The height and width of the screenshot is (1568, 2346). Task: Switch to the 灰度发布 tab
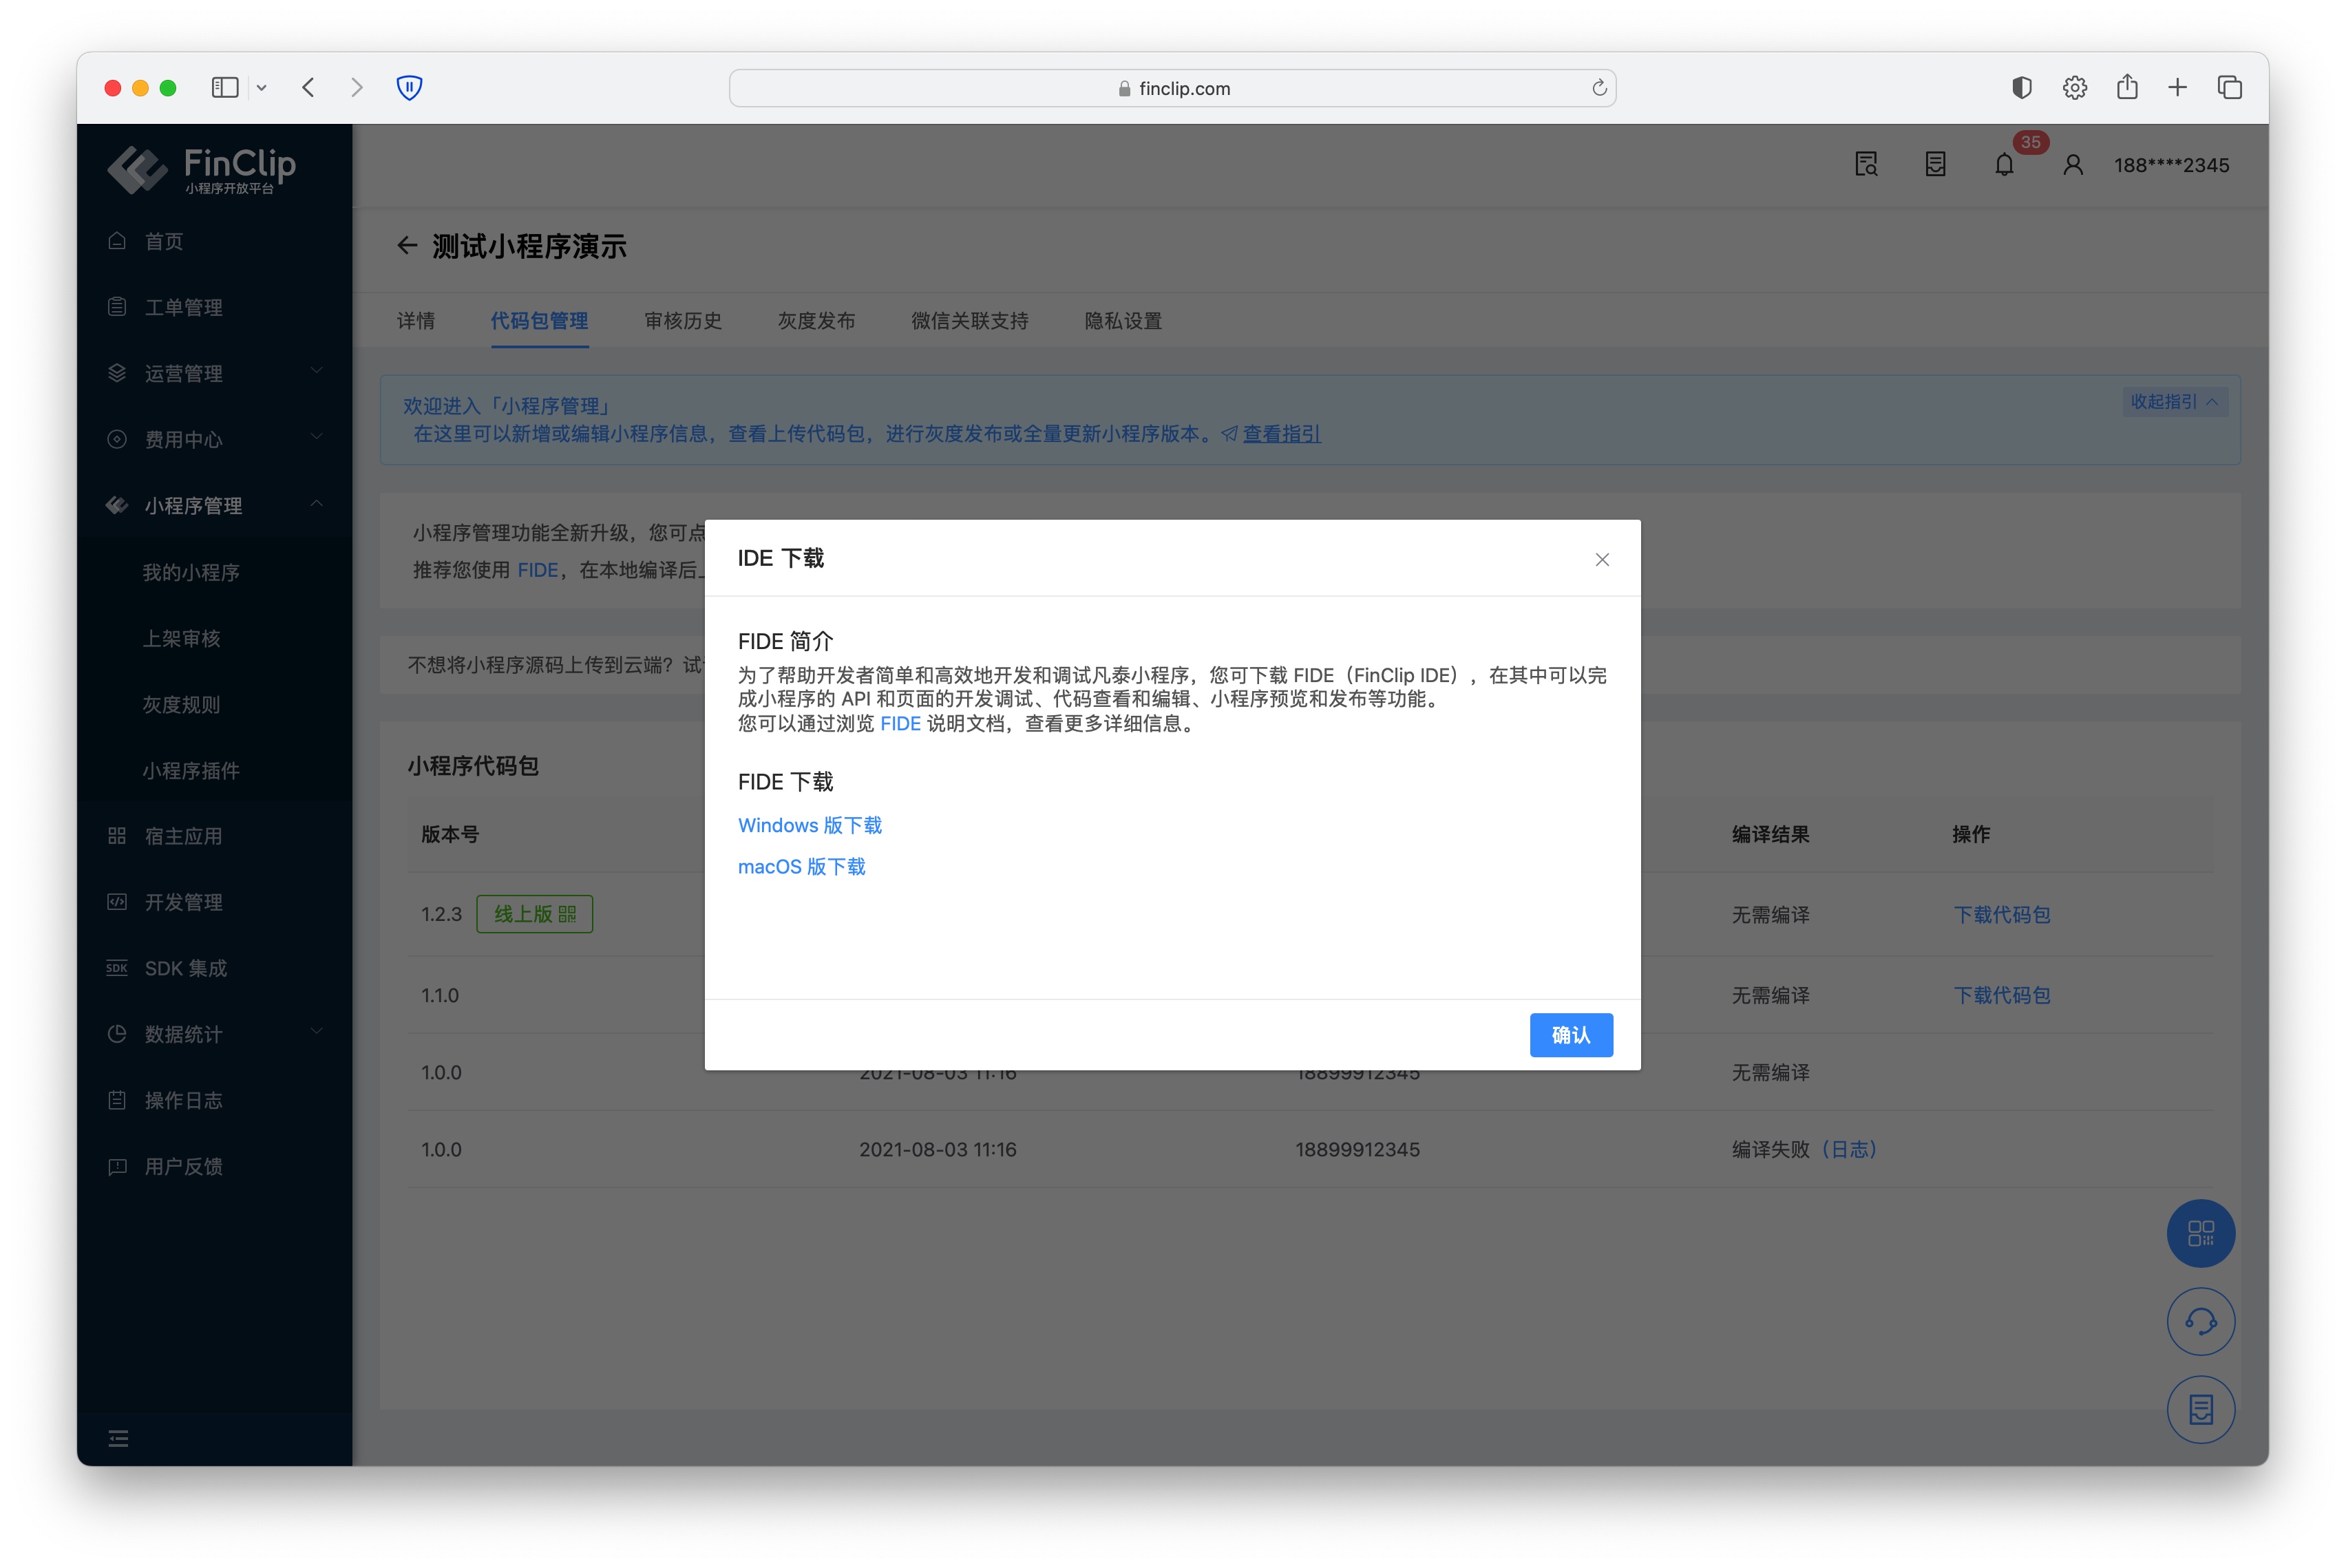(x=816, y=321)
